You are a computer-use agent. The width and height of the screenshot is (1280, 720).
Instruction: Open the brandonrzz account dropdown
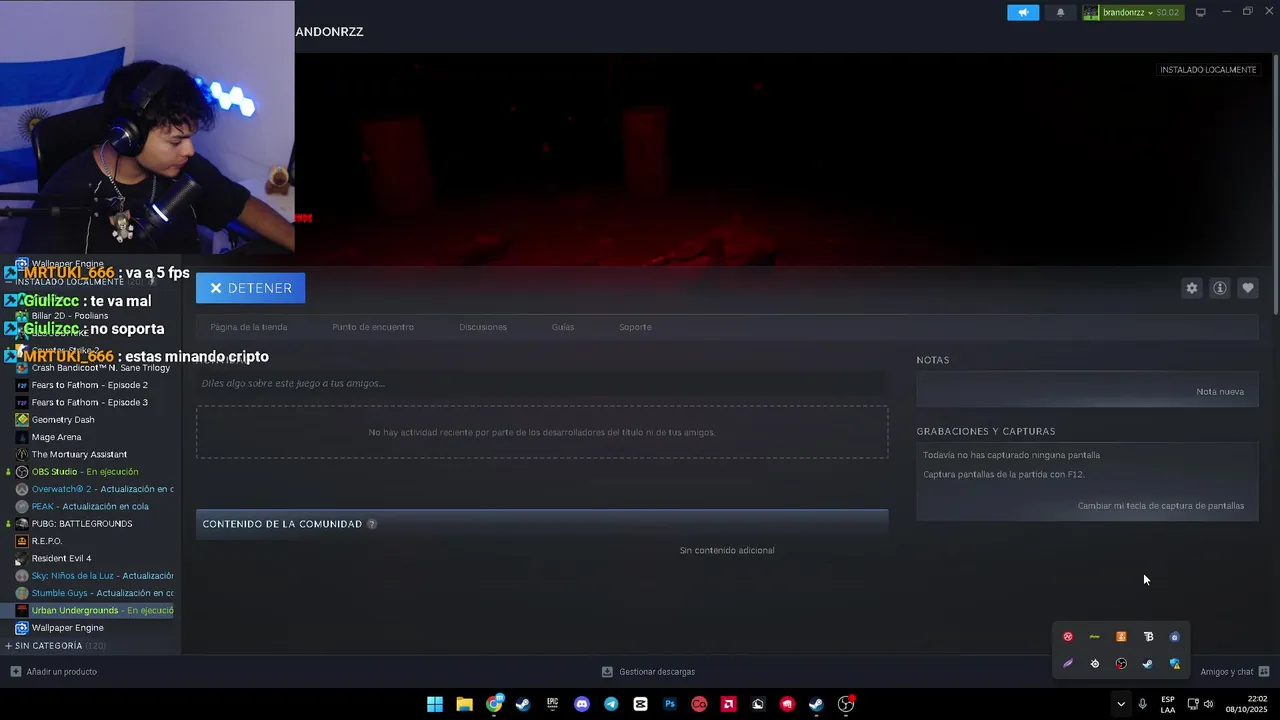1132,12
